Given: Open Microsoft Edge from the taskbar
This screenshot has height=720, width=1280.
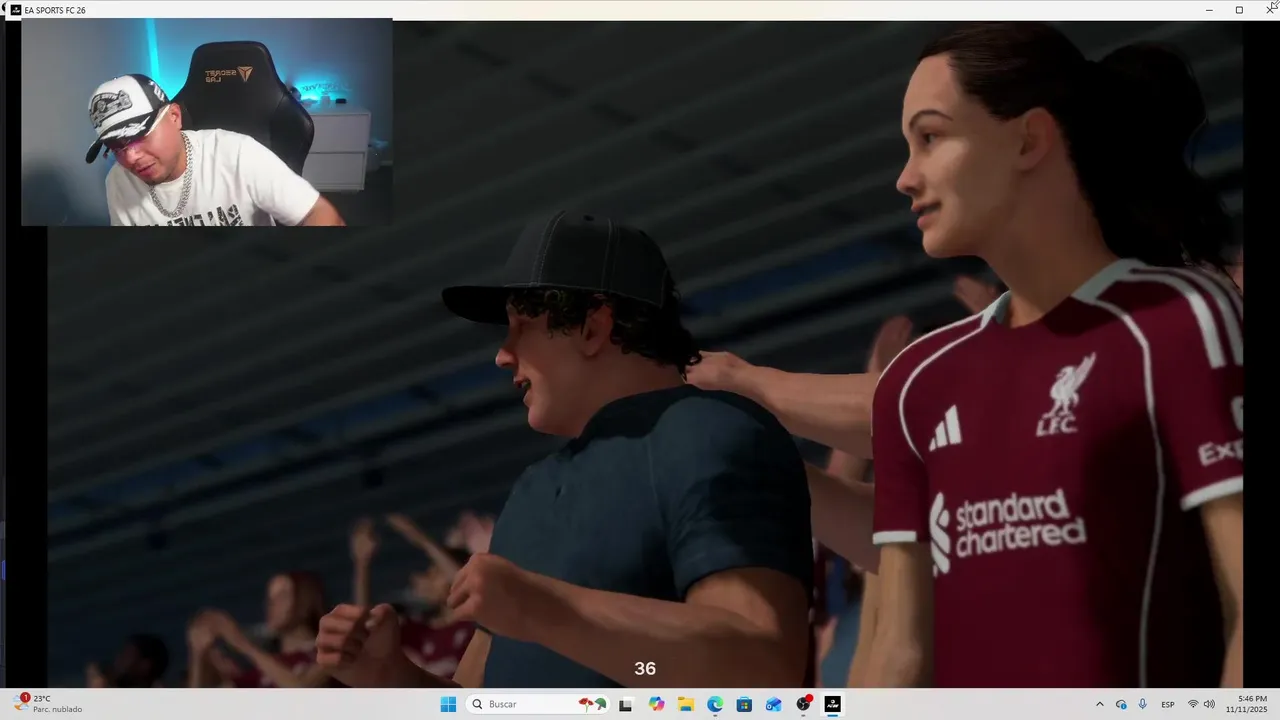Looking at the screenshot, I should (x=715, y=704).
